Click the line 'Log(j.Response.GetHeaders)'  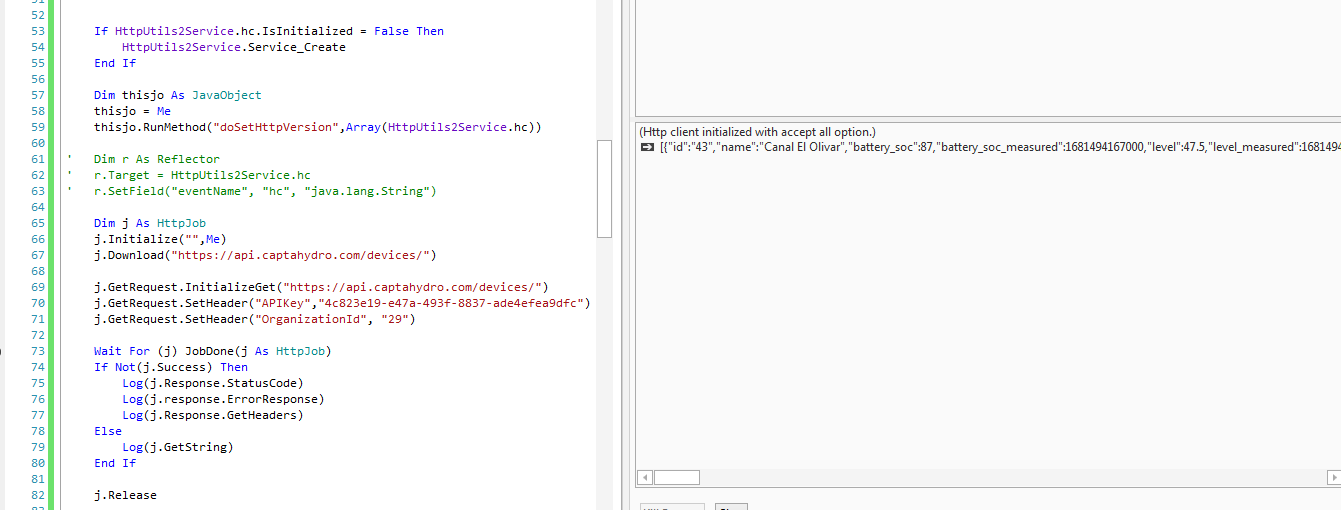click(x=213, y=415)
